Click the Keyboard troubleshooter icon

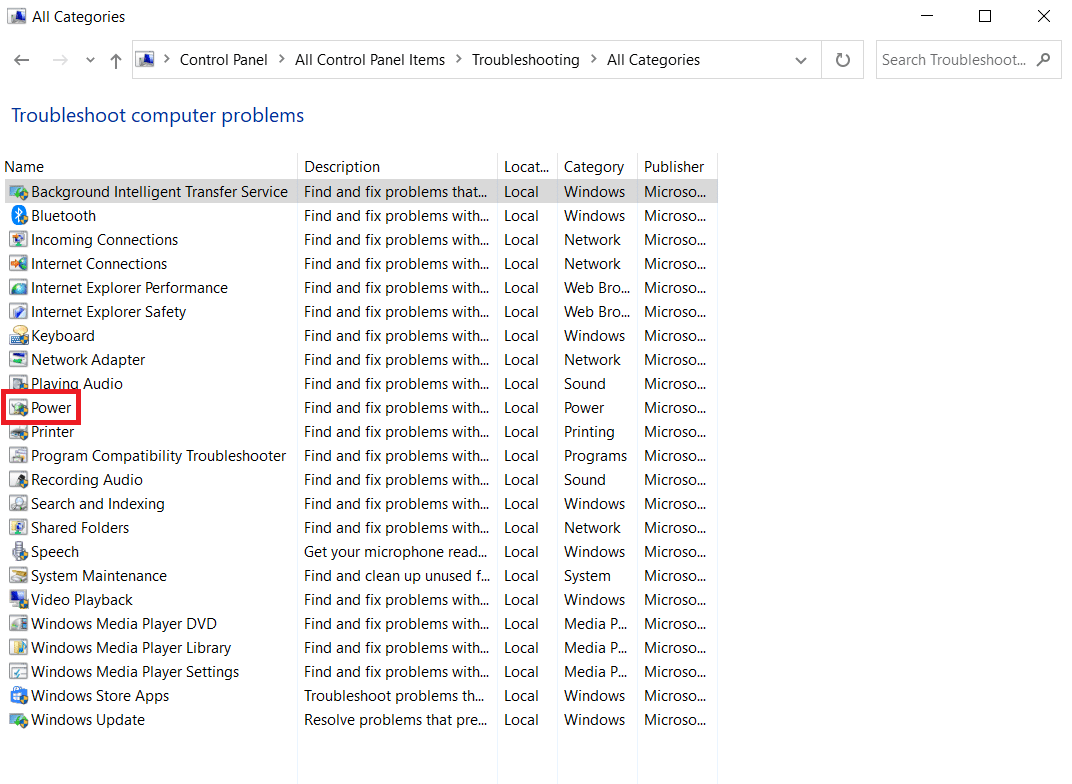[18, 336]
